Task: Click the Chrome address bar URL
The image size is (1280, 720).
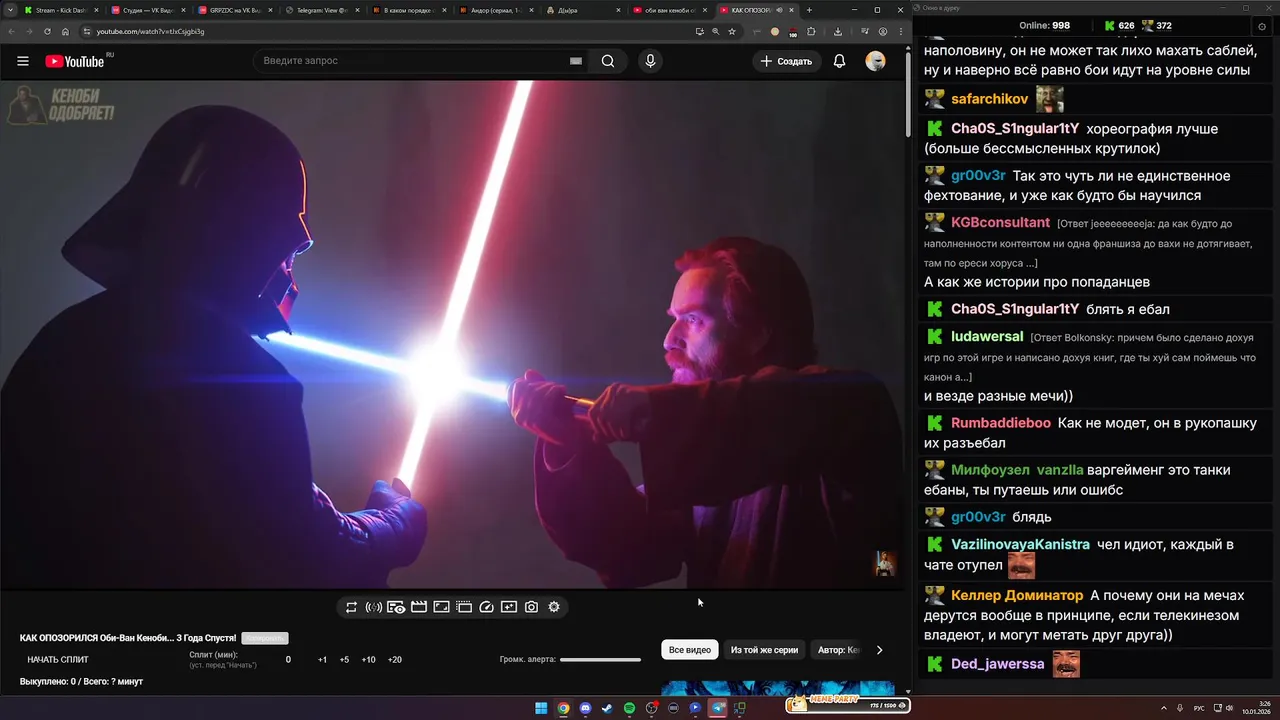Action: pyautogui.click(x=150, y=31)
